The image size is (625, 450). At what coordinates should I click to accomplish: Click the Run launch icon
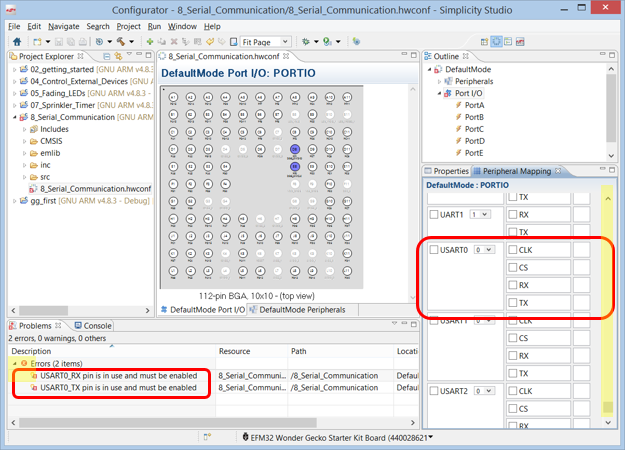[327, 41]
